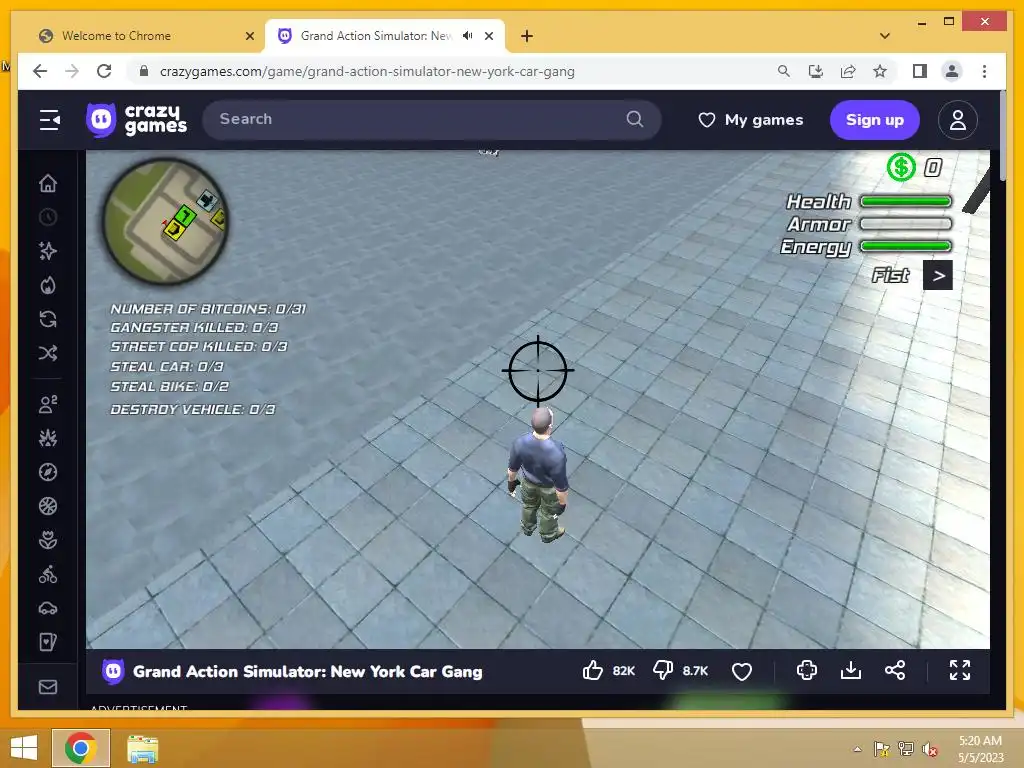This screenshot has height=768, width=1024.
Task: Share this page from address bar
Action: coord(848,71)
